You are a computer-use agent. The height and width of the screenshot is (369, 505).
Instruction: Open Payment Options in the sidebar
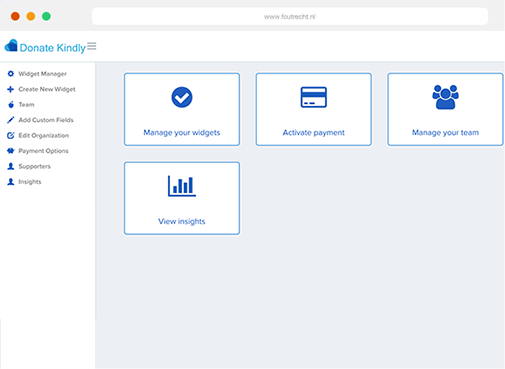pyautogui.click(x=43, y=151)
